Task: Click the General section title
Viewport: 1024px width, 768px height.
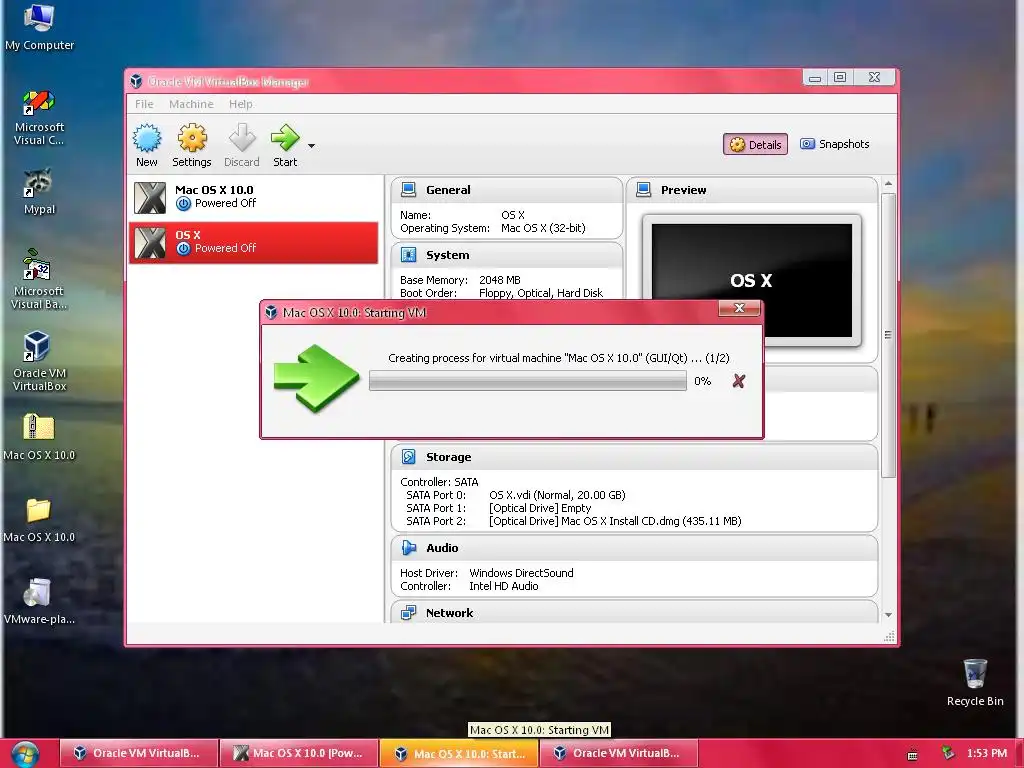Action: click(x=448, y=190)
